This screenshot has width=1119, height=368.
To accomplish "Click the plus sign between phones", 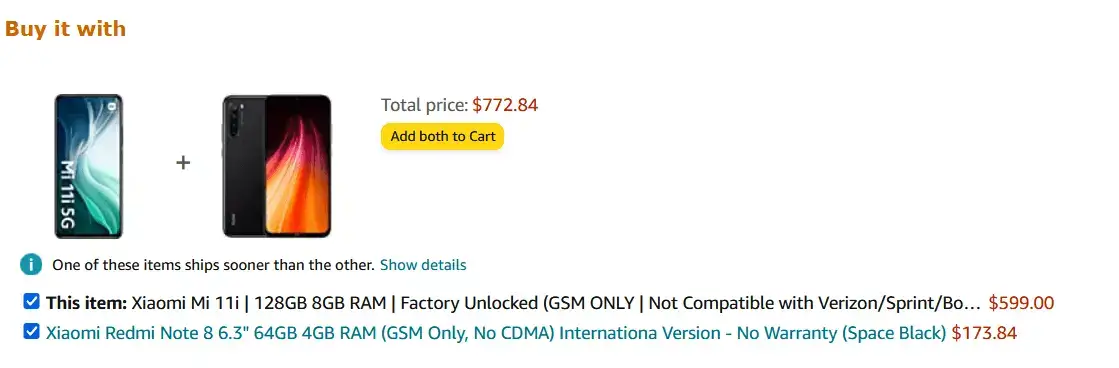I will point(183,163).
